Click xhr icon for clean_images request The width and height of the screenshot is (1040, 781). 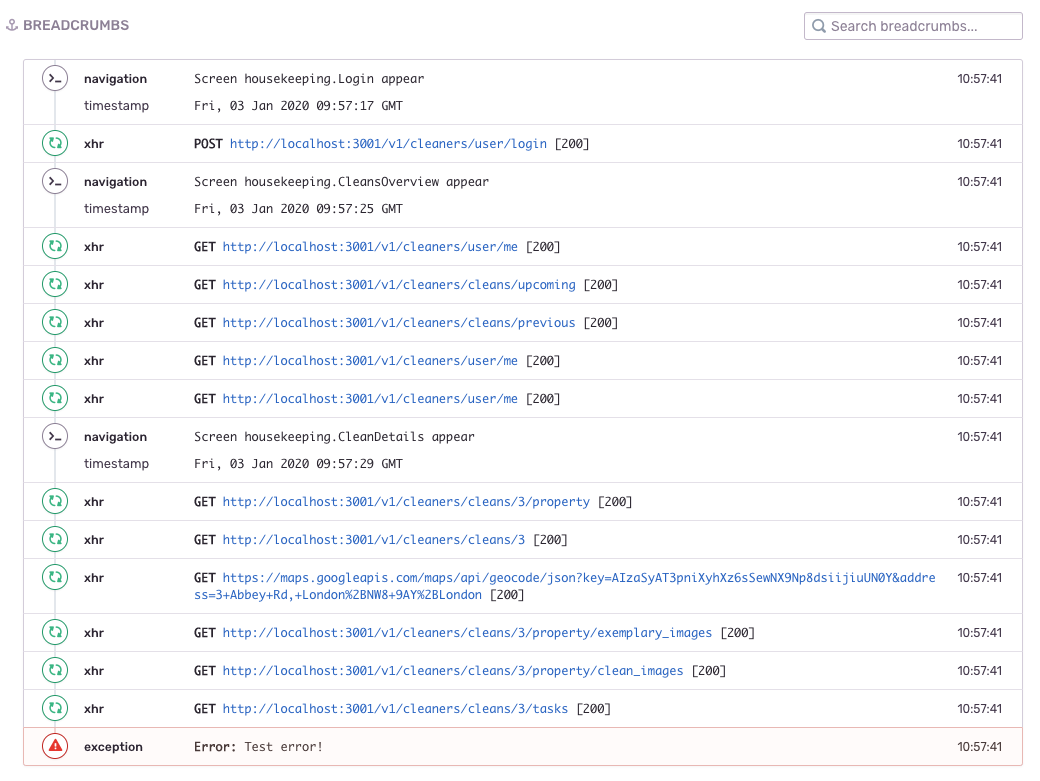coord(55,670)
